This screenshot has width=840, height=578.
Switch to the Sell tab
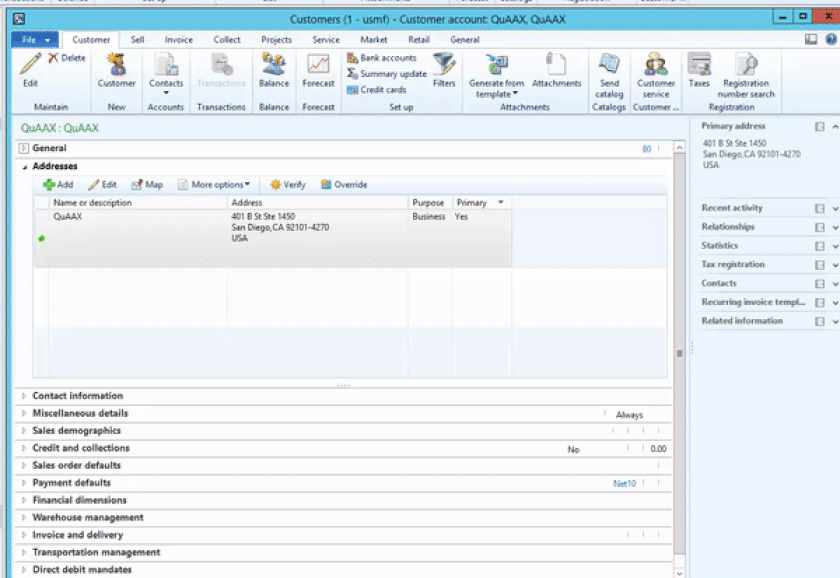click(137, 40)
